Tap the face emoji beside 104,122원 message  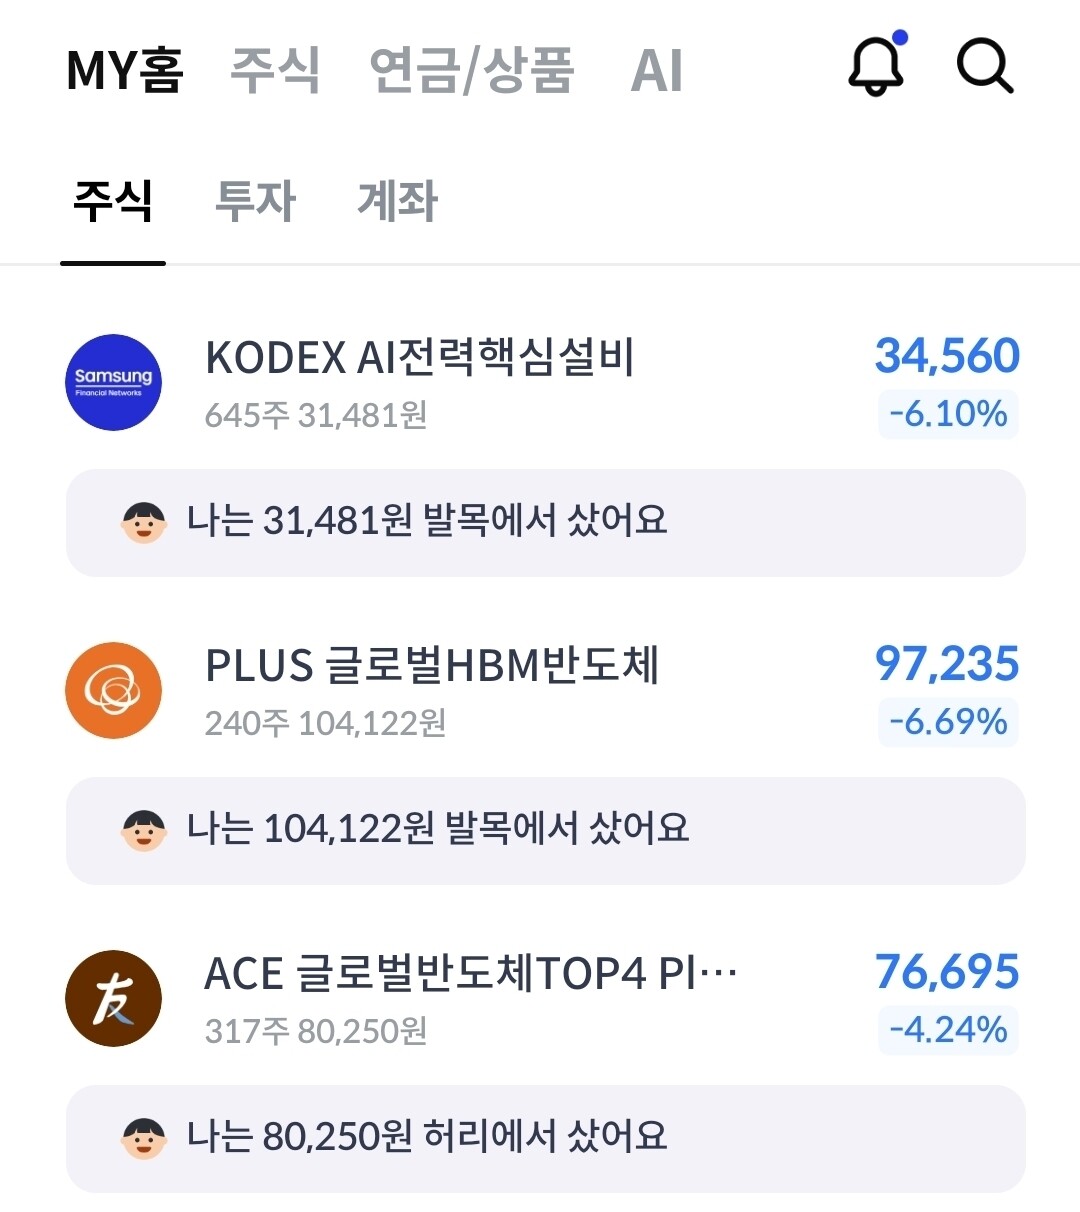(x=144, y=831)
